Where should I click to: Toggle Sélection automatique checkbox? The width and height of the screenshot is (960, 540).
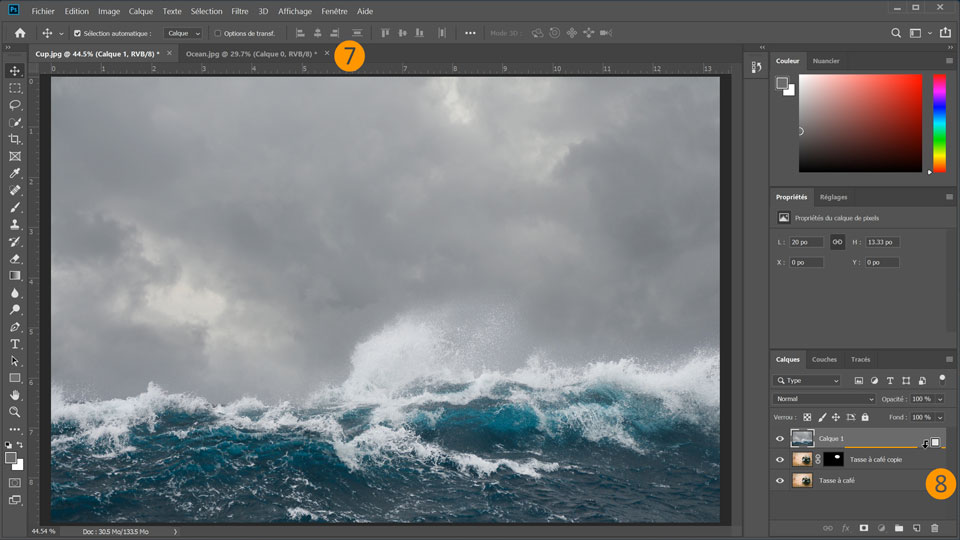click(77, 34)
